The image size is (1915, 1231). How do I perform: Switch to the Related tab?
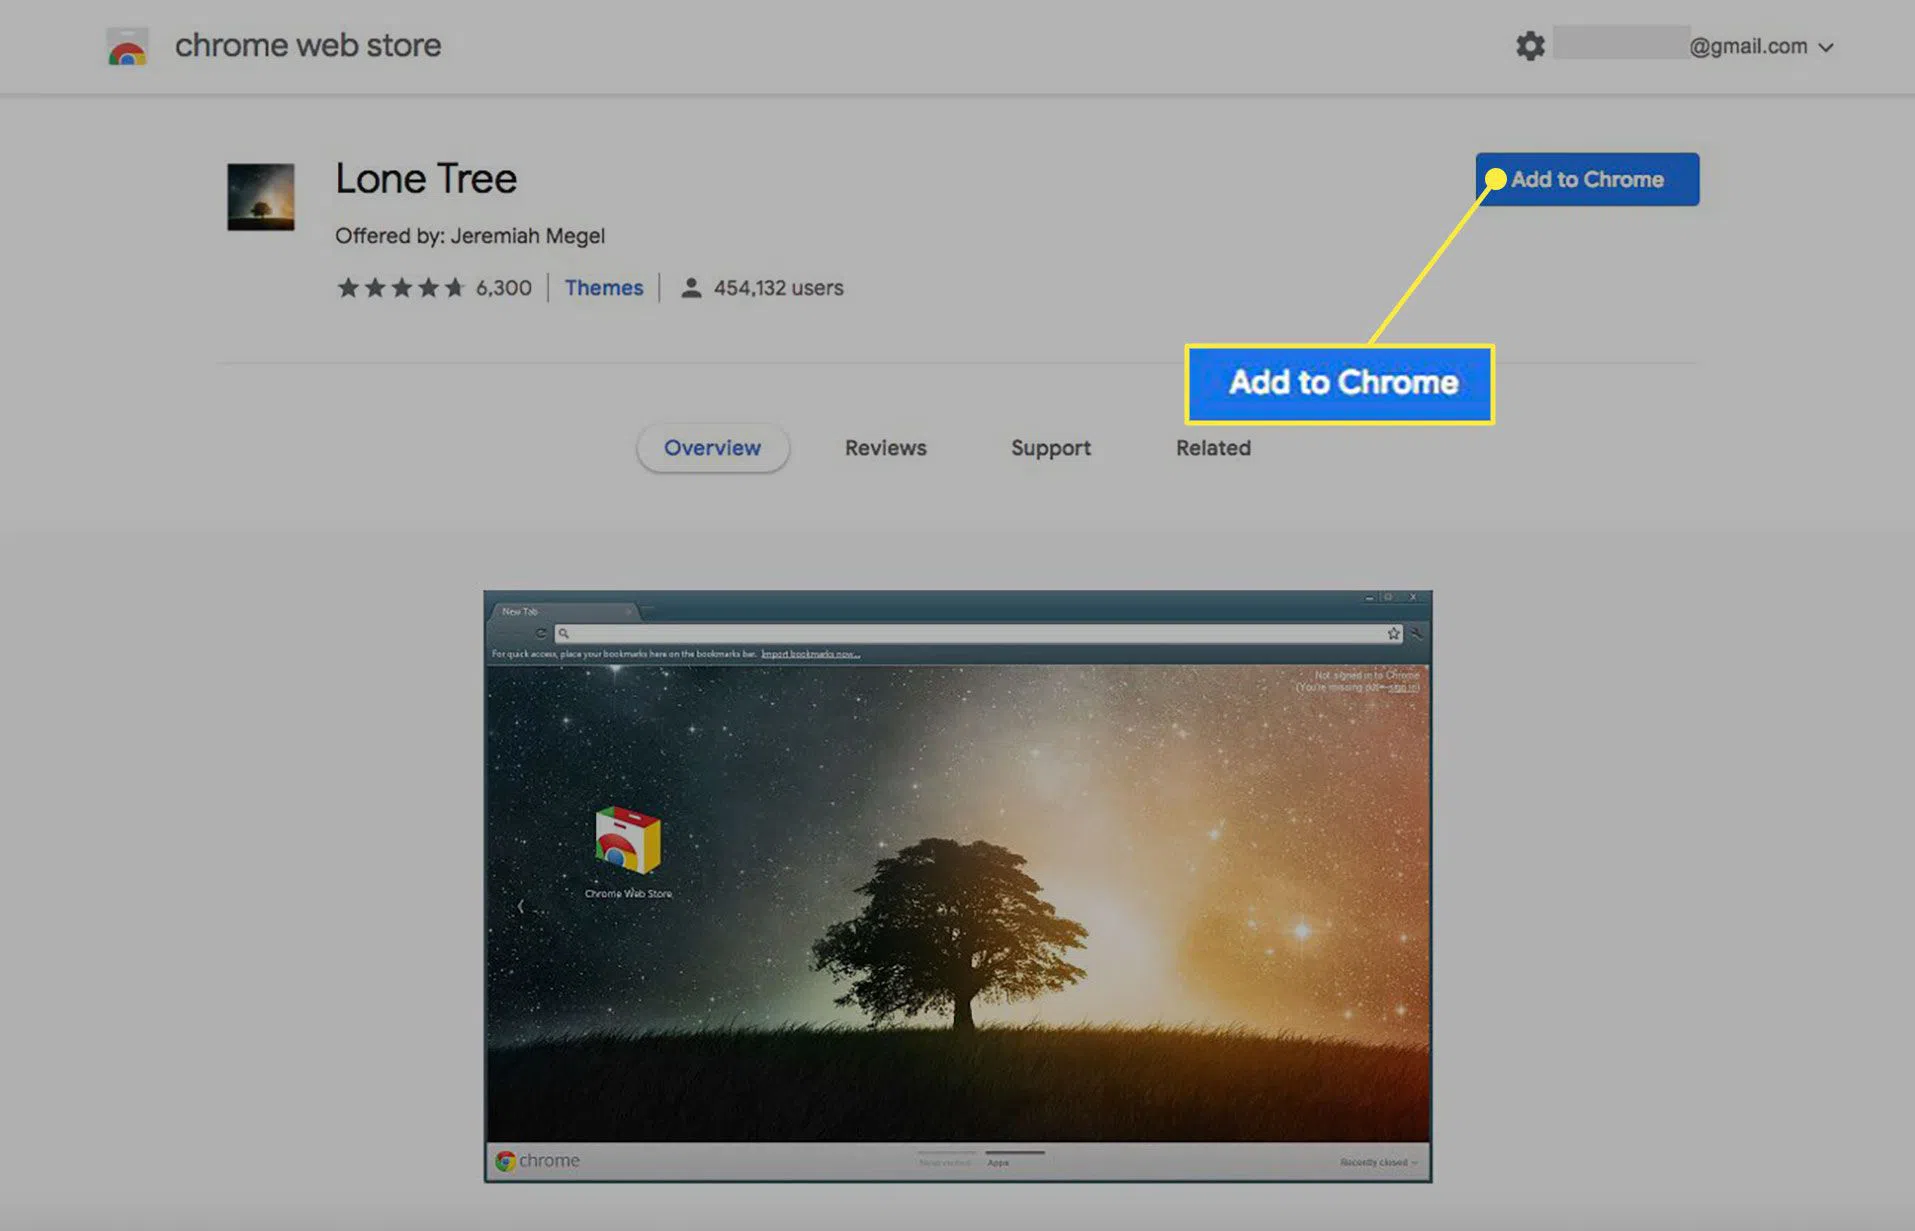pos(1213,448)
